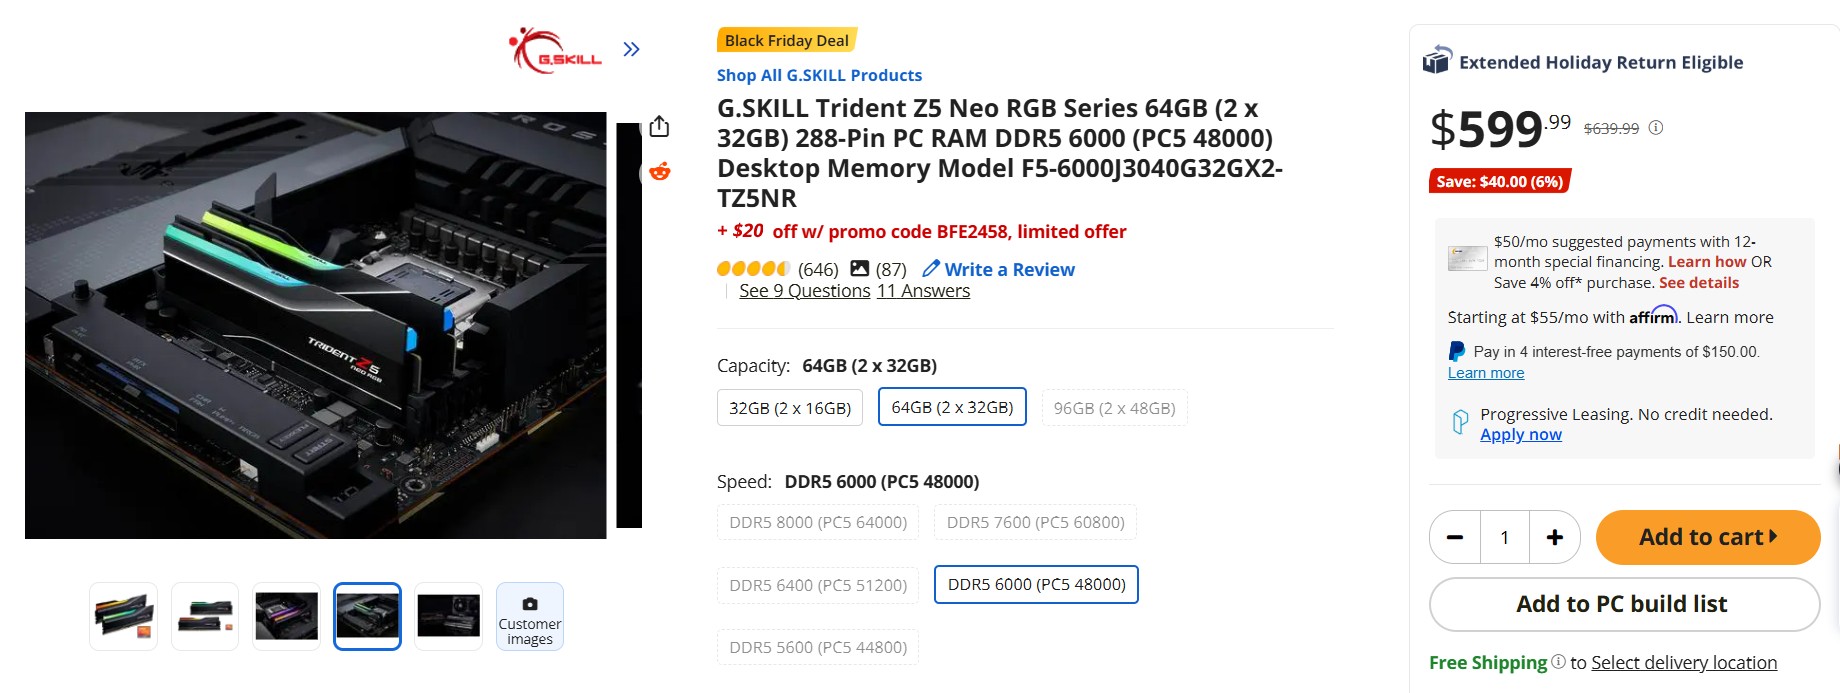Open the See 9 Questions link
This screenshot has width=1840, height=693.
[x=803, y=290]
